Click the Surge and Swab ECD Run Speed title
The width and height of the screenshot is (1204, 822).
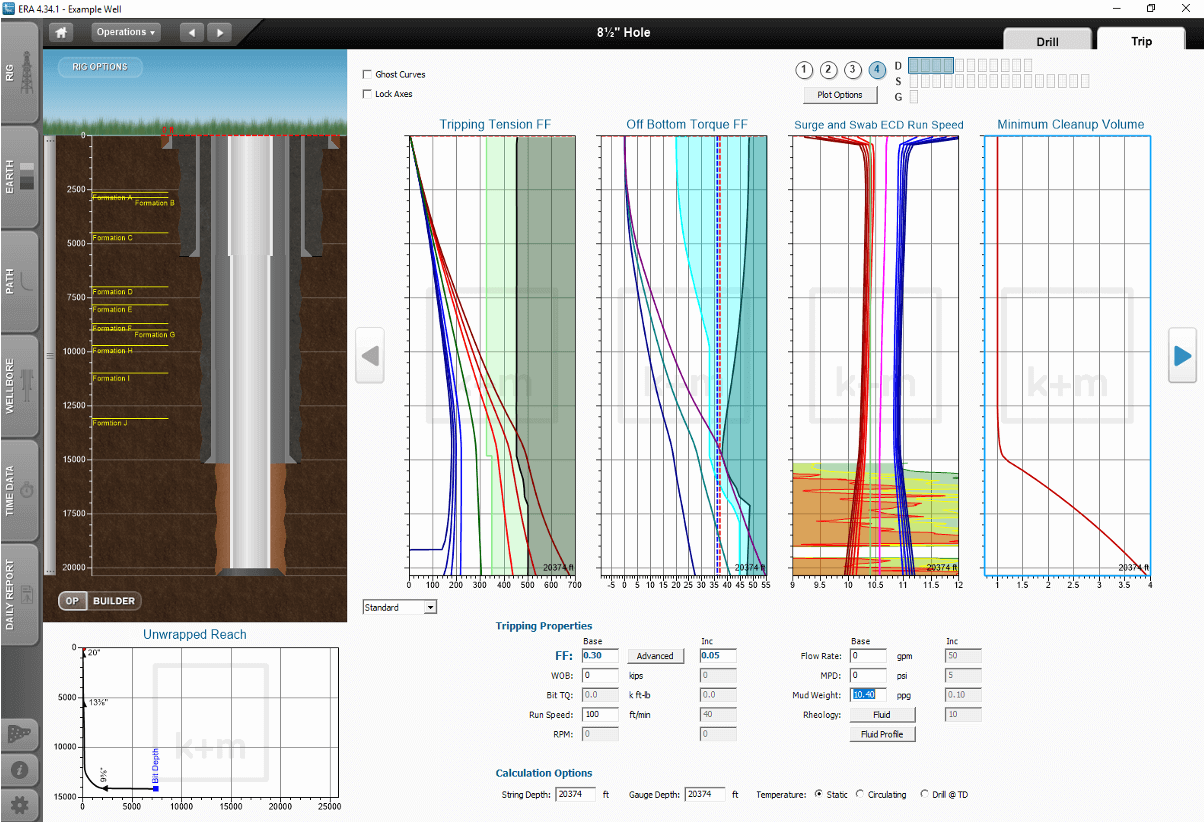tap(879, 125)
